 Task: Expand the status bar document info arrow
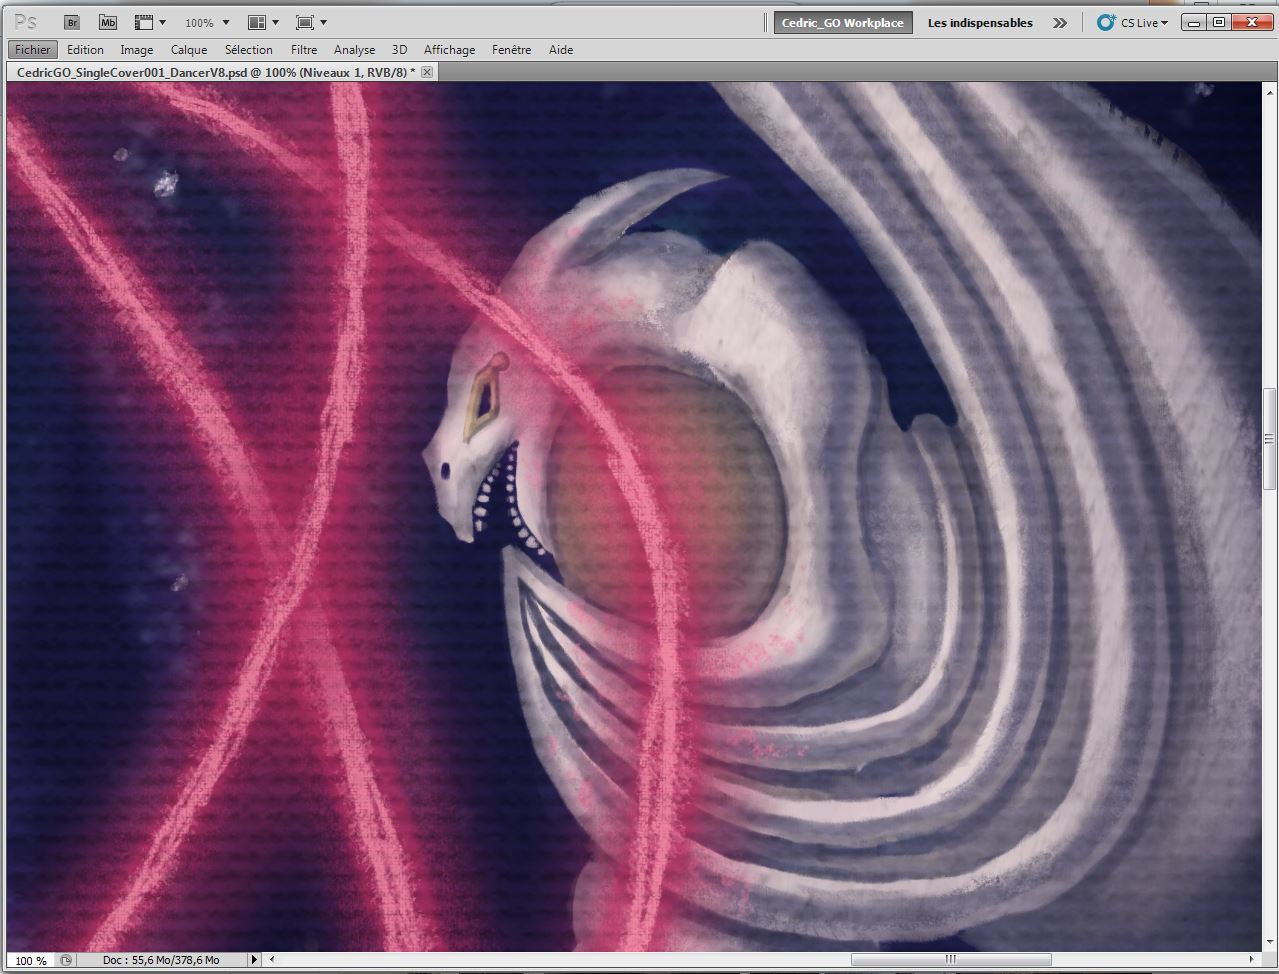coord(254,960)
